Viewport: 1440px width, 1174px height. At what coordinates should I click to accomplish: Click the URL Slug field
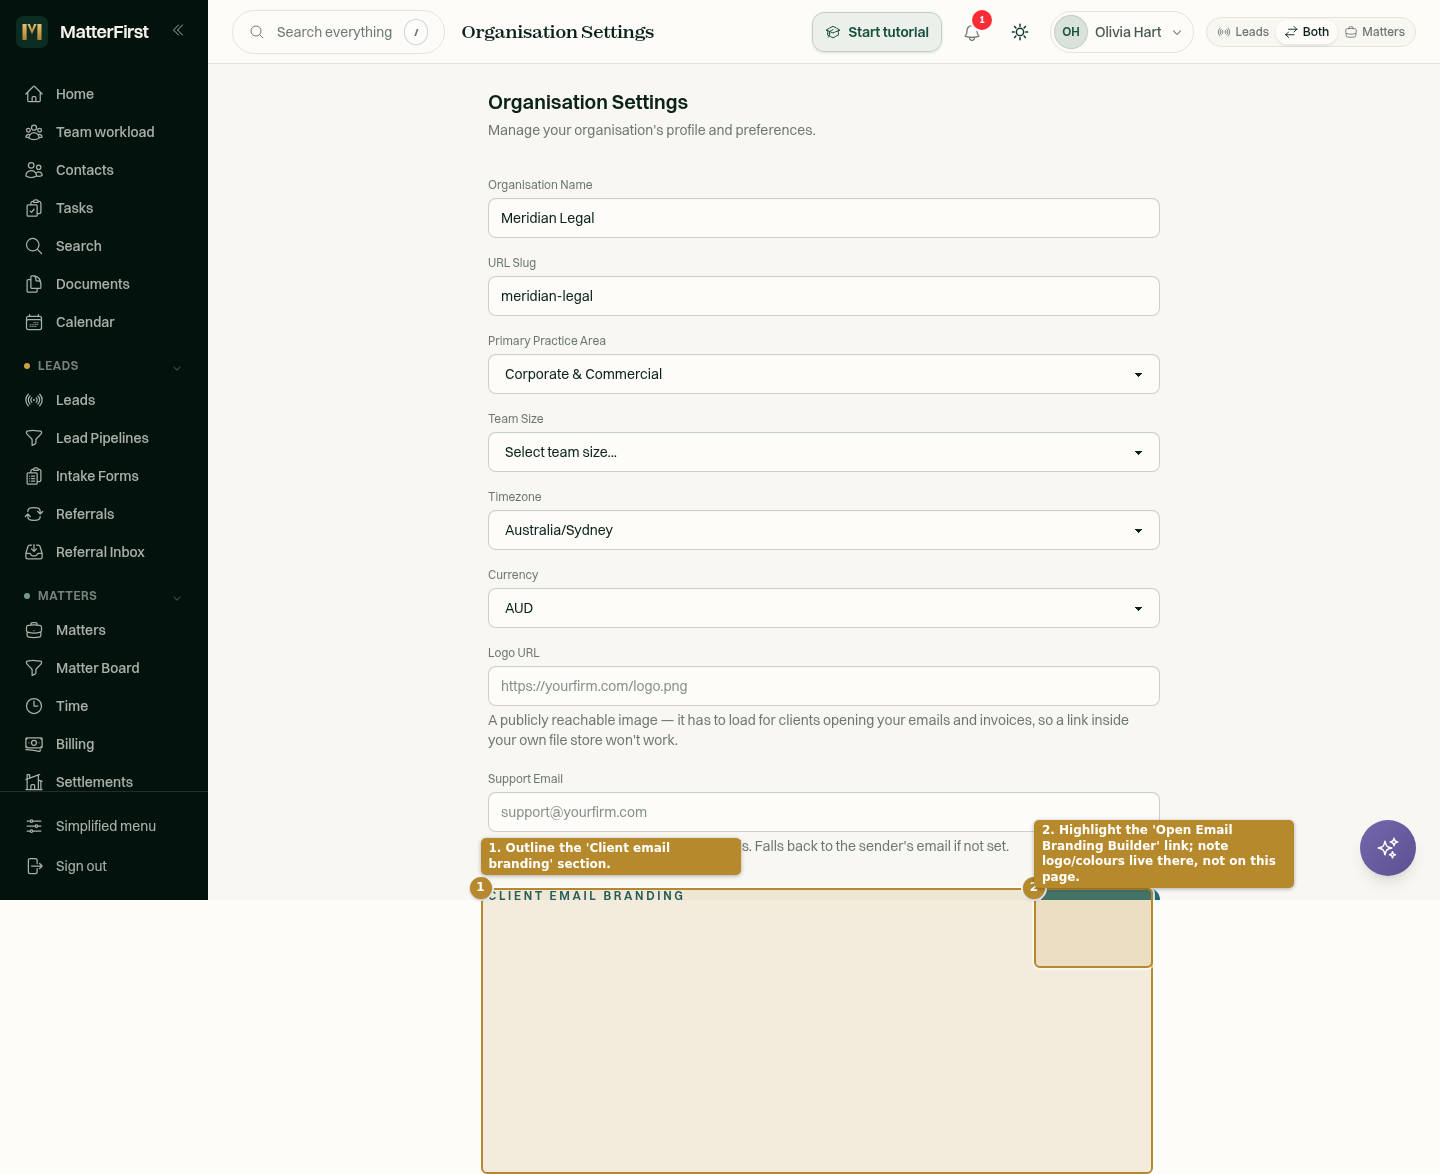click(x=824, y=296)
